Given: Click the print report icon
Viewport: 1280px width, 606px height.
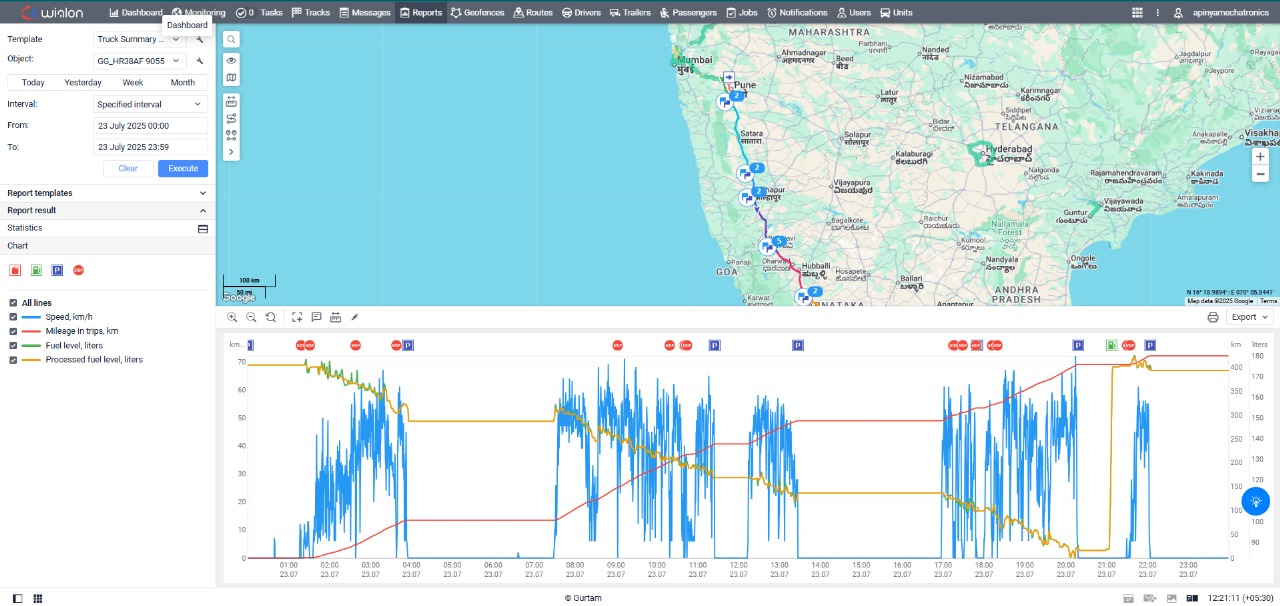Looking at the screenshot, I should [1213, 317].
